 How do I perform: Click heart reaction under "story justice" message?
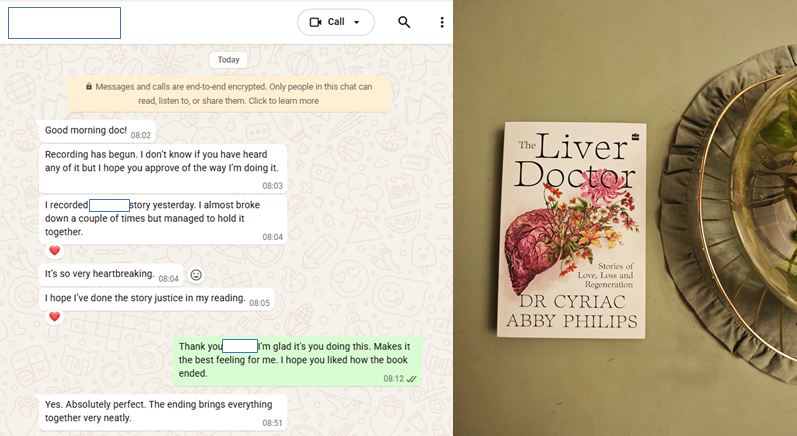(54, 317)
